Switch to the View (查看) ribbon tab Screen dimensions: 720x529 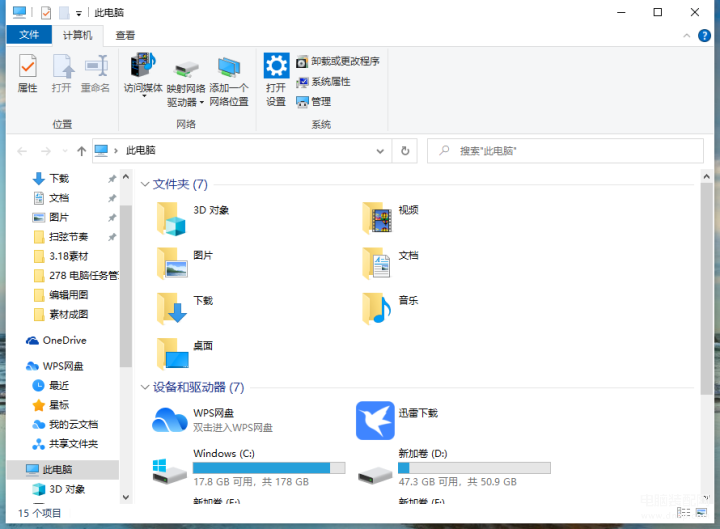click(x=125, y=35)
